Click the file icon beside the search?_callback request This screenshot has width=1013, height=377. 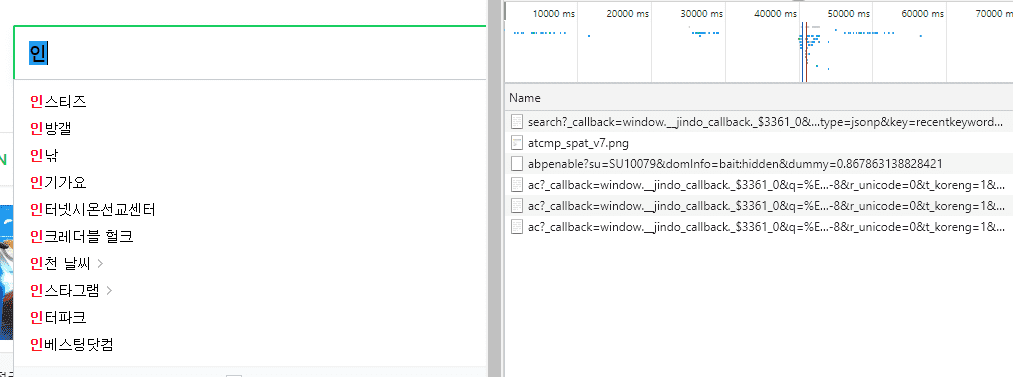(x=516, y=121)
